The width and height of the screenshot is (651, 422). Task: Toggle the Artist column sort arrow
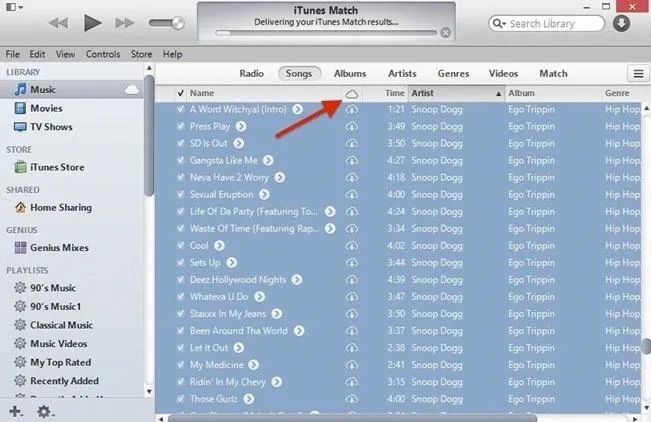(499, 94)
